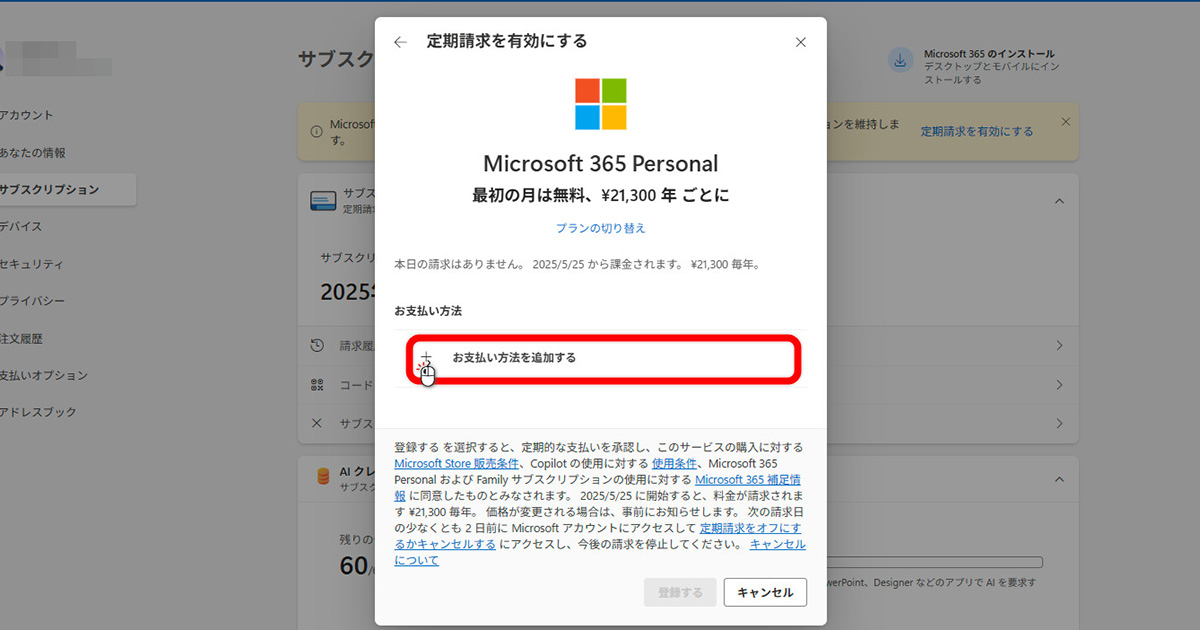Collapse the AI credits card chevron
The width and height of the screenshot is (1200, 630).
coord(1059,478)
